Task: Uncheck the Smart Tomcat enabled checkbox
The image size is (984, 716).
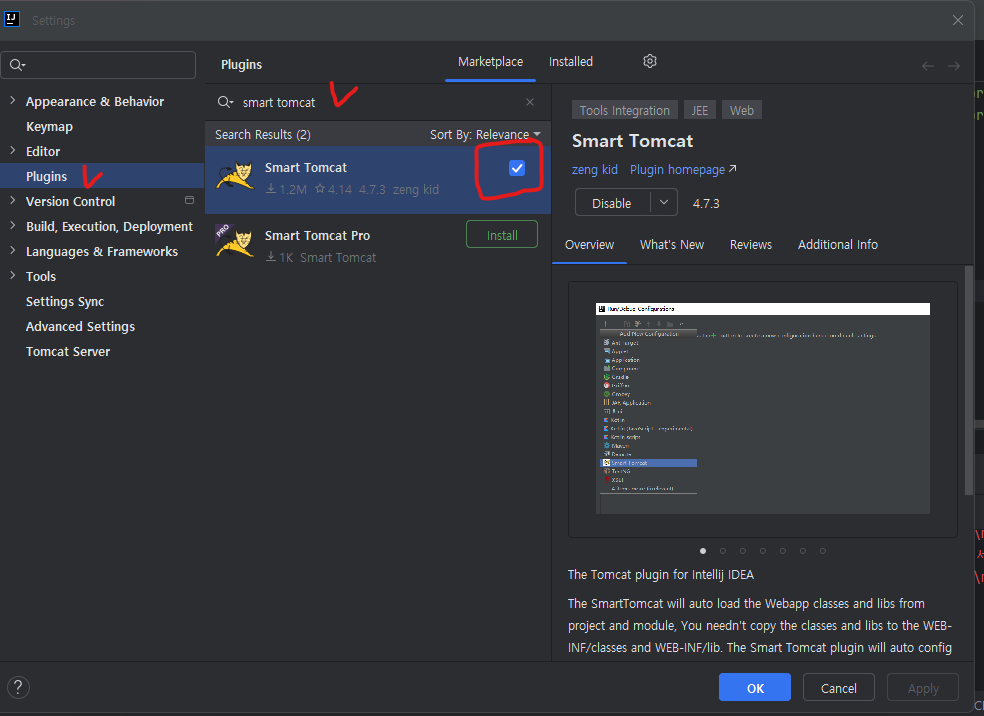Action: point(516,168)
